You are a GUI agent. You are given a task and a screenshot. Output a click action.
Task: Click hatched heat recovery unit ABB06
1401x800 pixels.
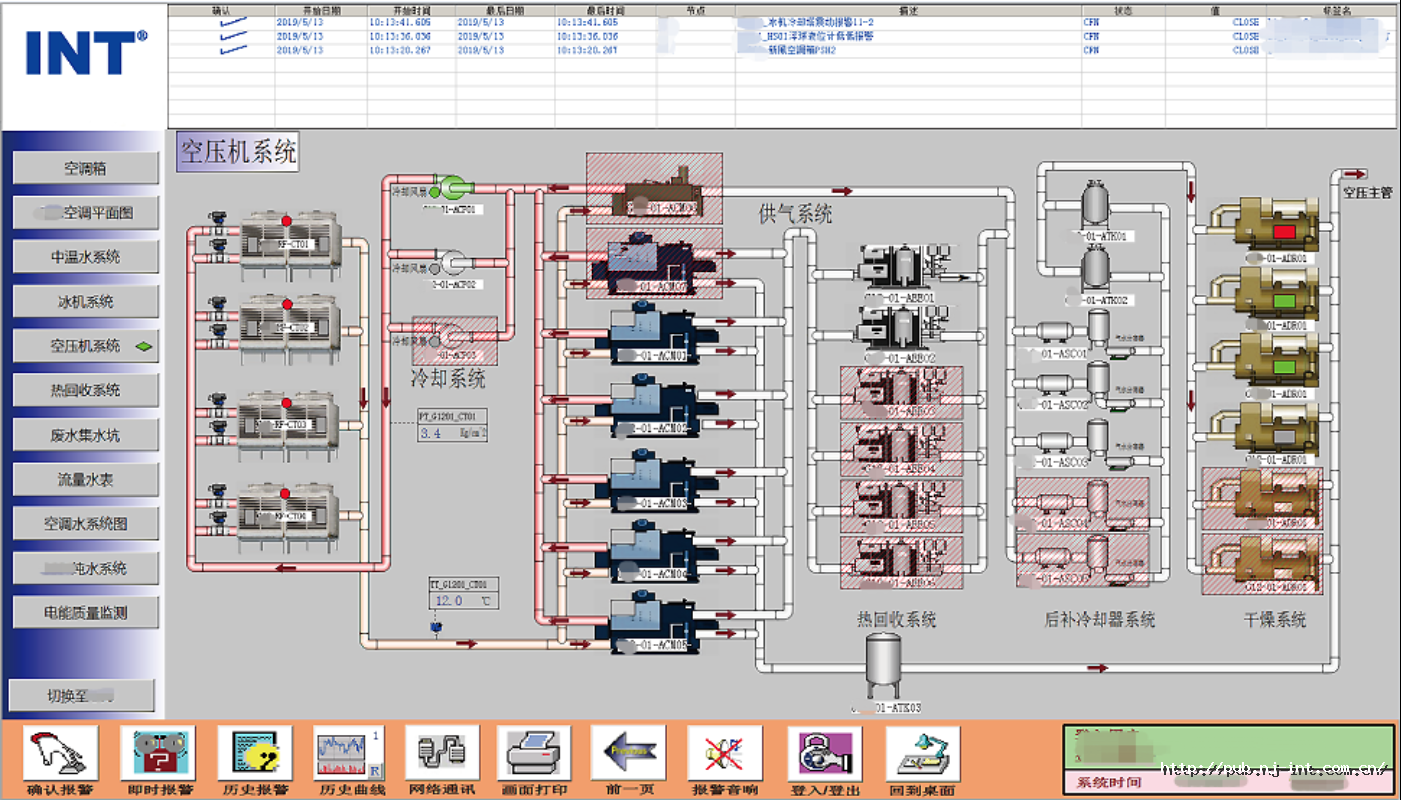901,562
